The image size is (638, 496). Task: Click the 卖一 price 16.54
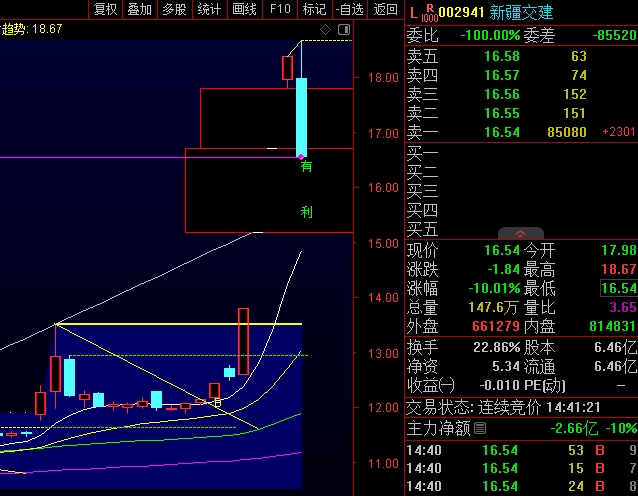coord(502,132)
